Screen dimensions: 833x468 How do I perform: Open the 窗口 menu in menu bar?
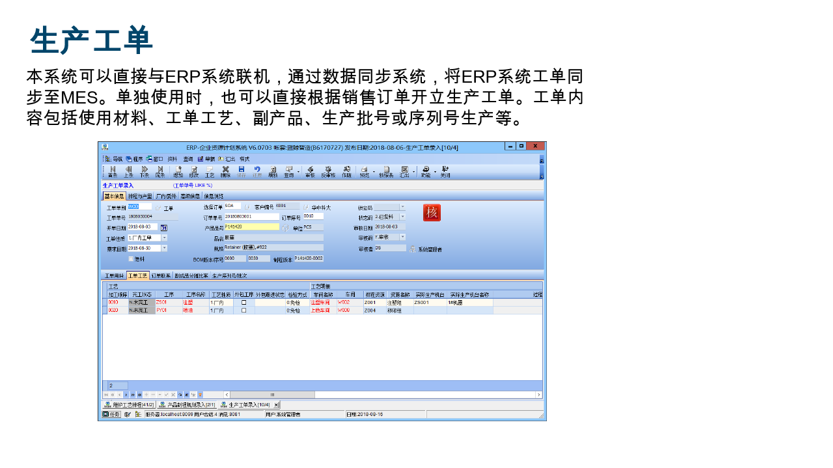tap(157, 158)
